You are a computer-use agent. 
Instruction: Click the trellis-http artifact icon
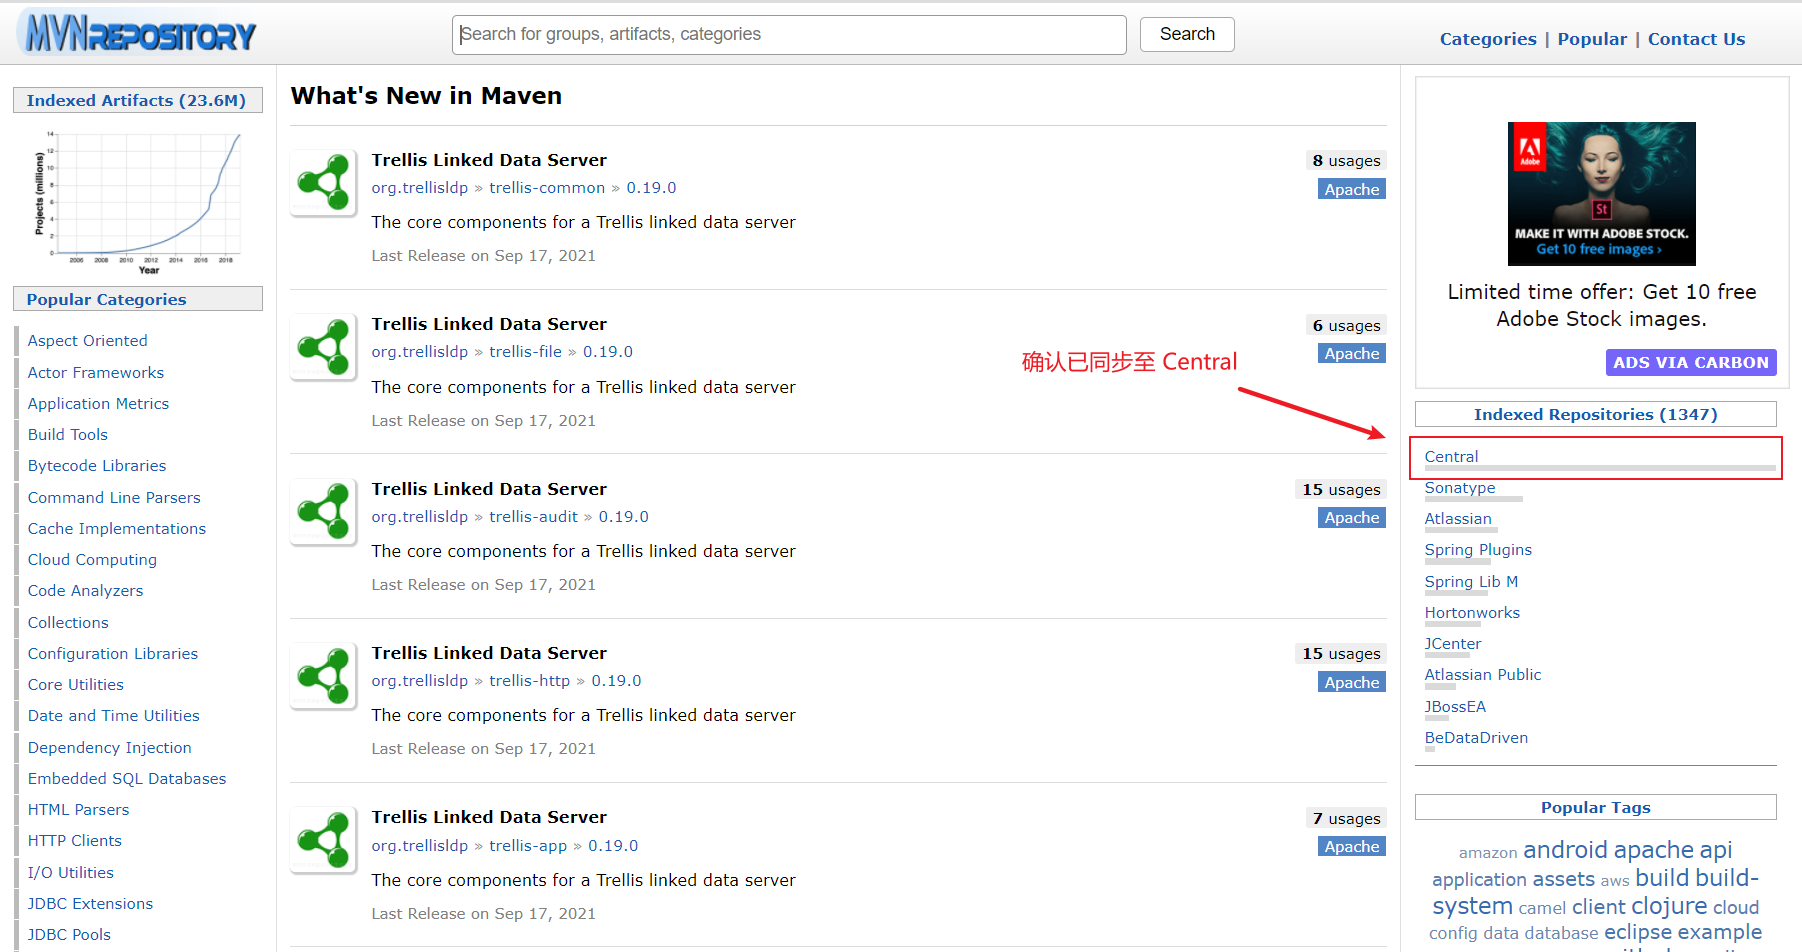[x=324, y=675]
